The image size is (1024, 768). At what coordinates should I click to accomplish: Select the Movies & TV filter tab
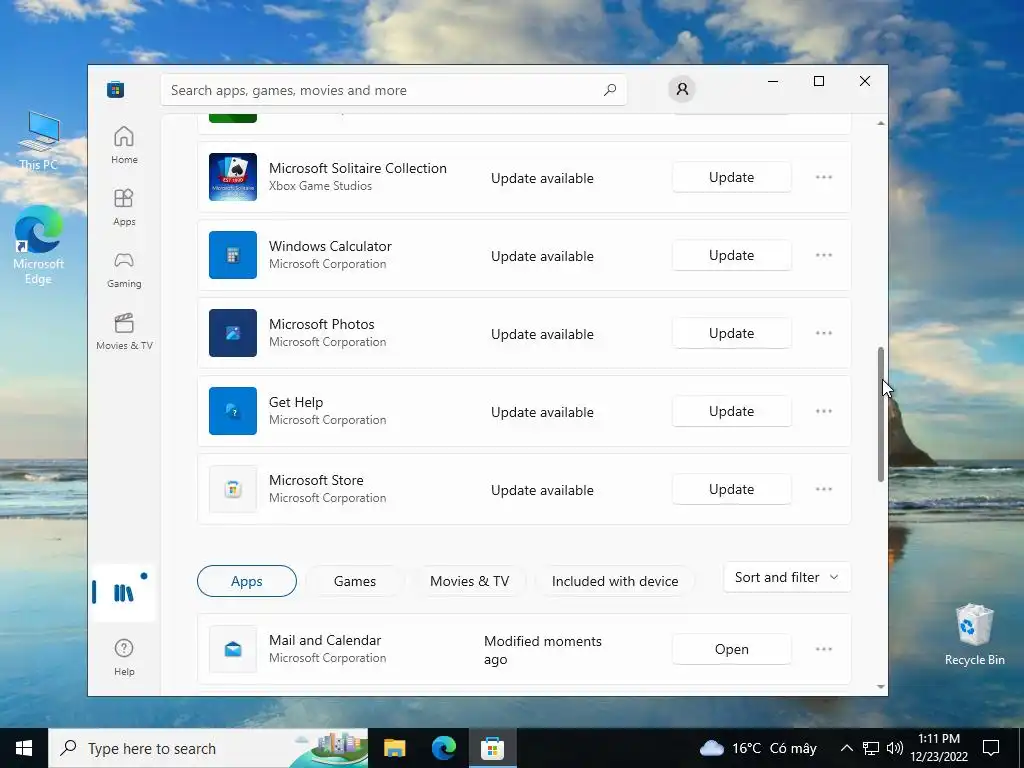tap(470, 581)
